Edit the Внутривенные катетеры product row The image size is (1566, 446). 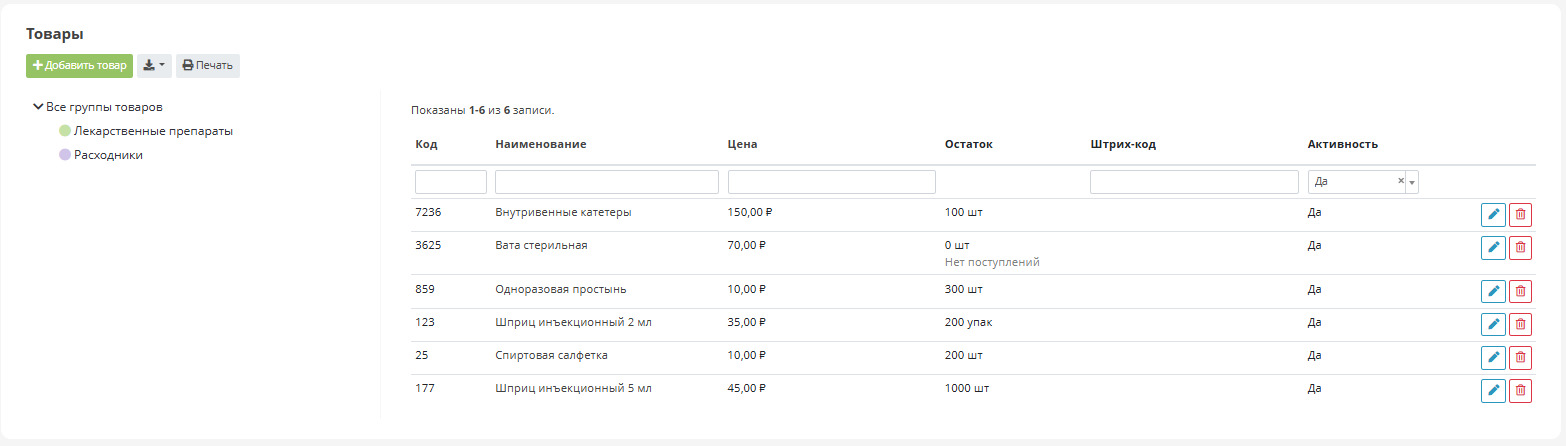(x=1493, y=214)
